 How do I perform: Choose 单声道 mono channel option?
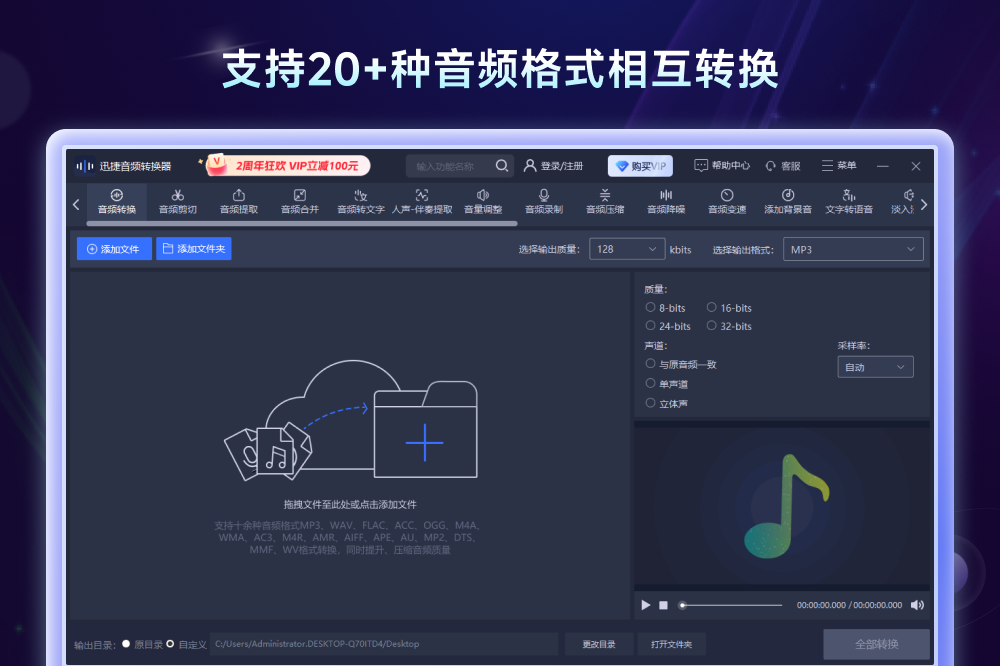coord(666,384)
